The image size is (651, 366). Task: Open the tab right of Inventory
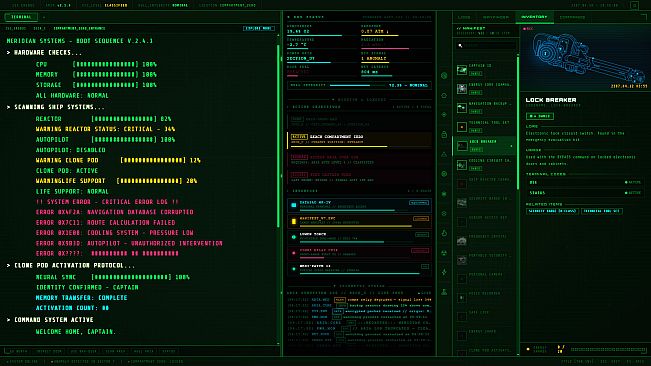tap(573, 17)
